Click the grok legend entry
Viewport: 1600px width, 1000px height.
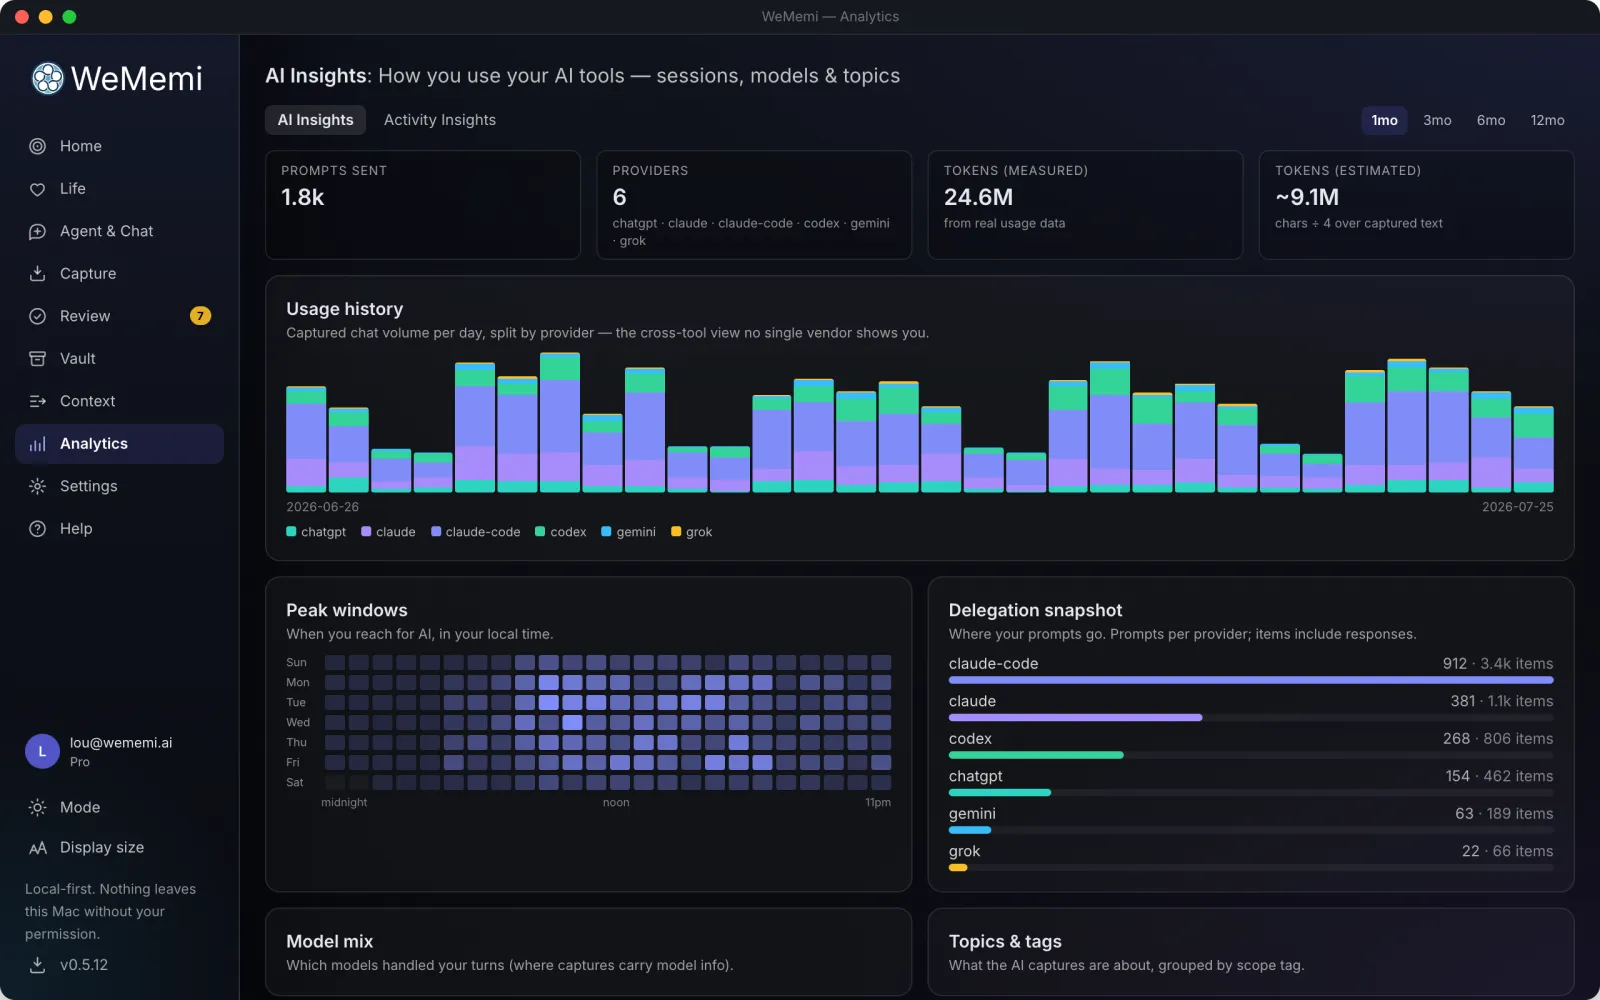point(692,532)
